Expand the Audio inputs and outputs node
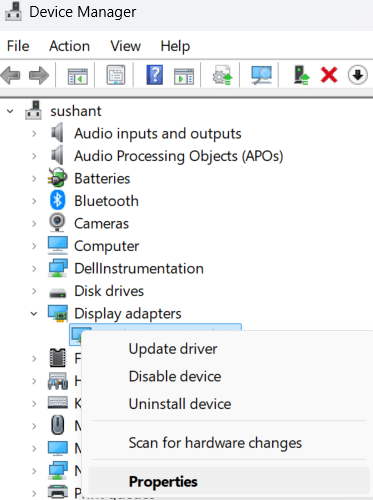Viewport: 373px width, 500px height. pos(34,134)
